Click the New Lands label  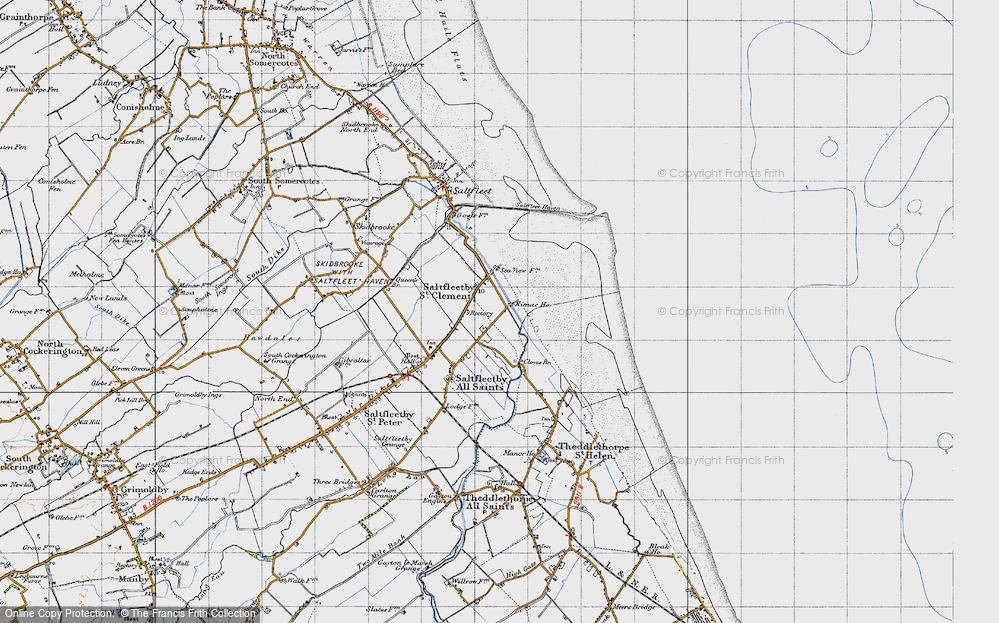108,298
